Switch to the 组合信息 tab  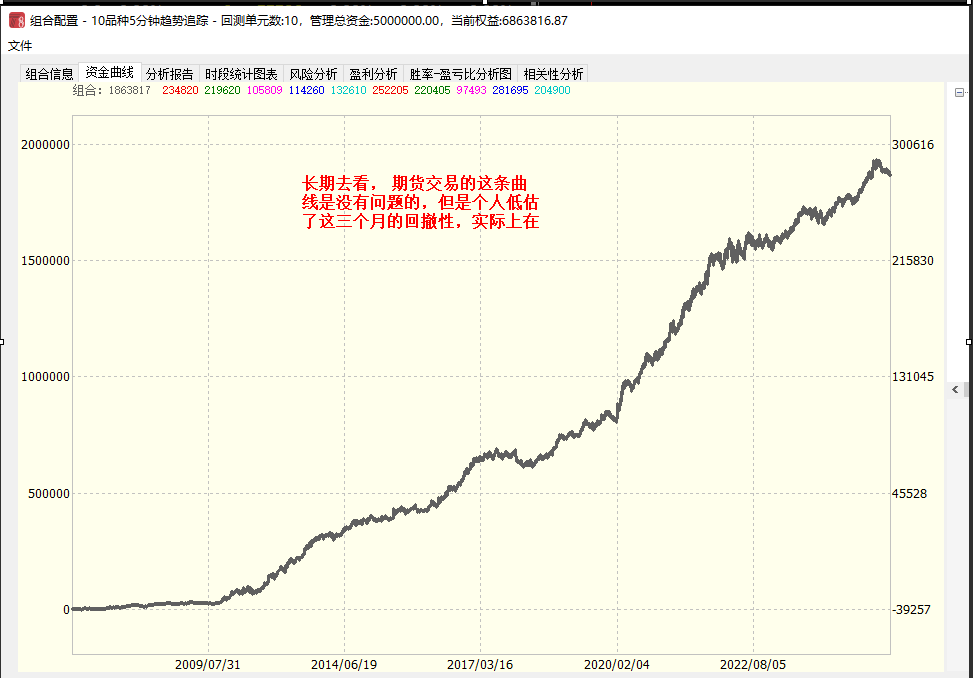(49, 74)
